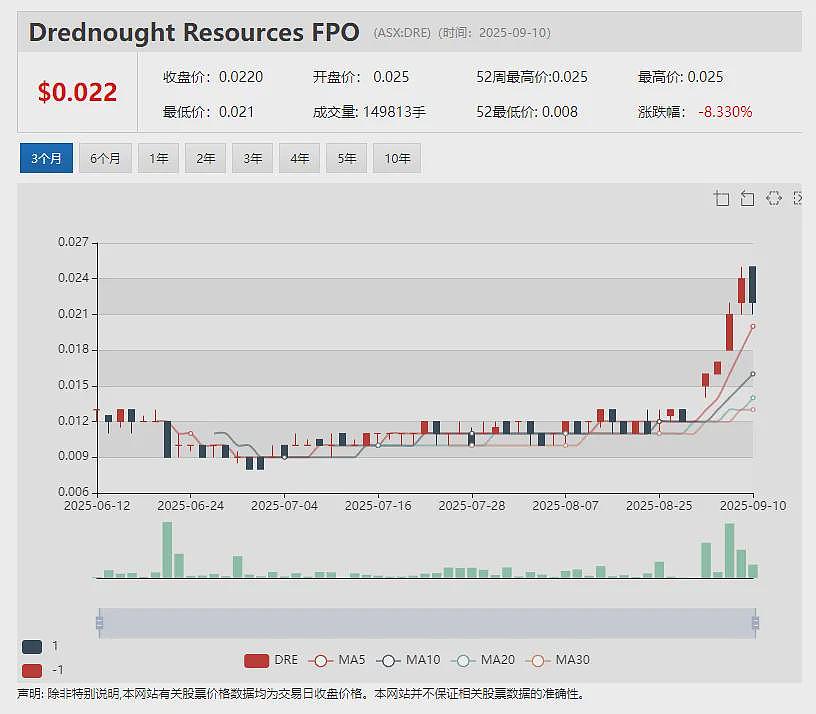This screenshot has height=714, width=816.
Task: Switch to the 6个月 range
Action: (105, 158)
